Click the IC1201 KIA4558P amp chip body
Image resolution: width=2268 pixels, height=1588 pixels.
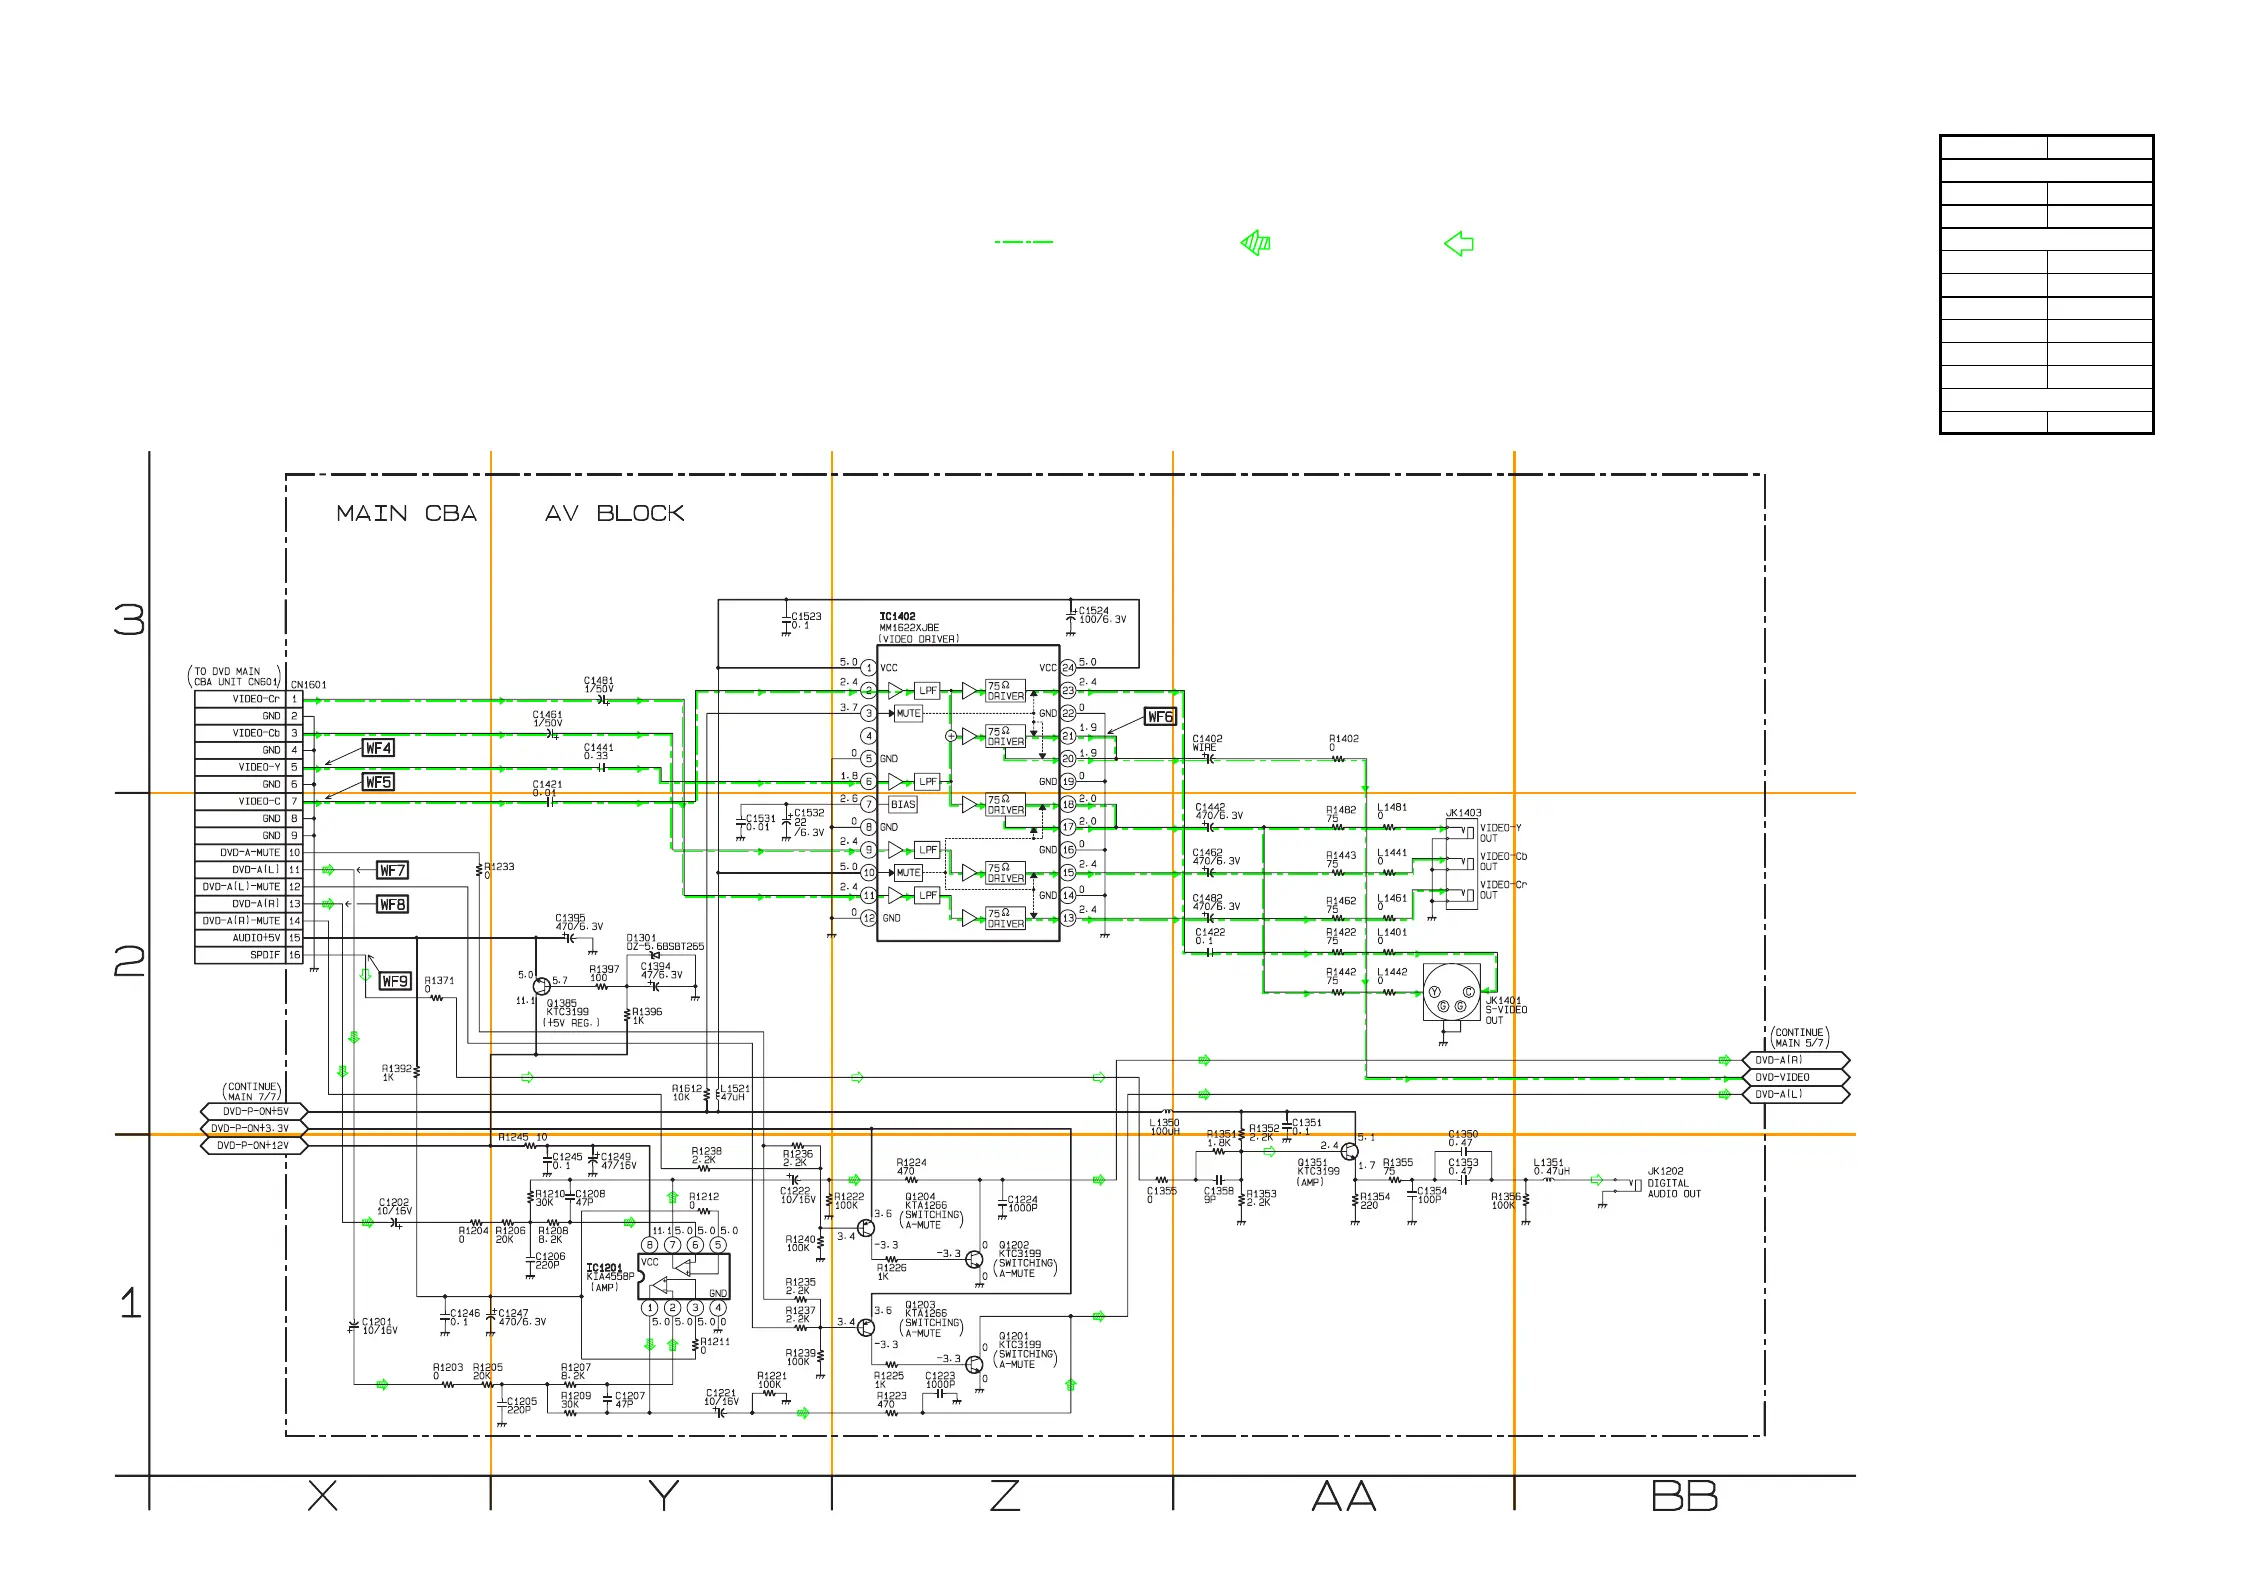684,1276
